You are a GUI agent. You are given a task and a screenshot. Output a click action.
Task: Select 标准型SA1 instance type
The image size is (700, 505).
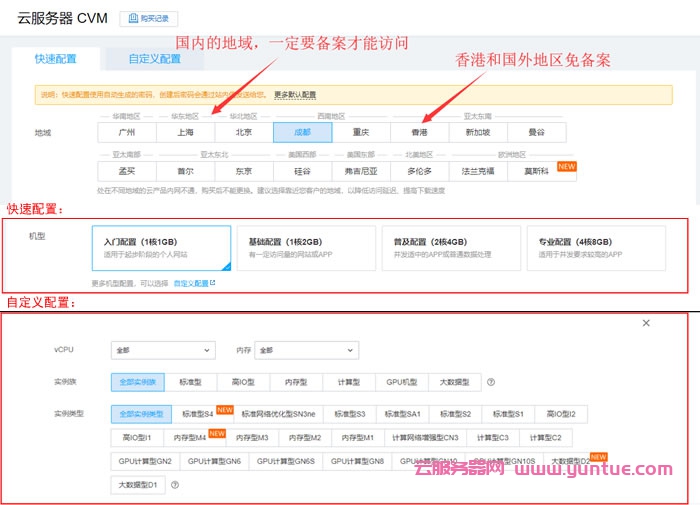pos(402,414)
